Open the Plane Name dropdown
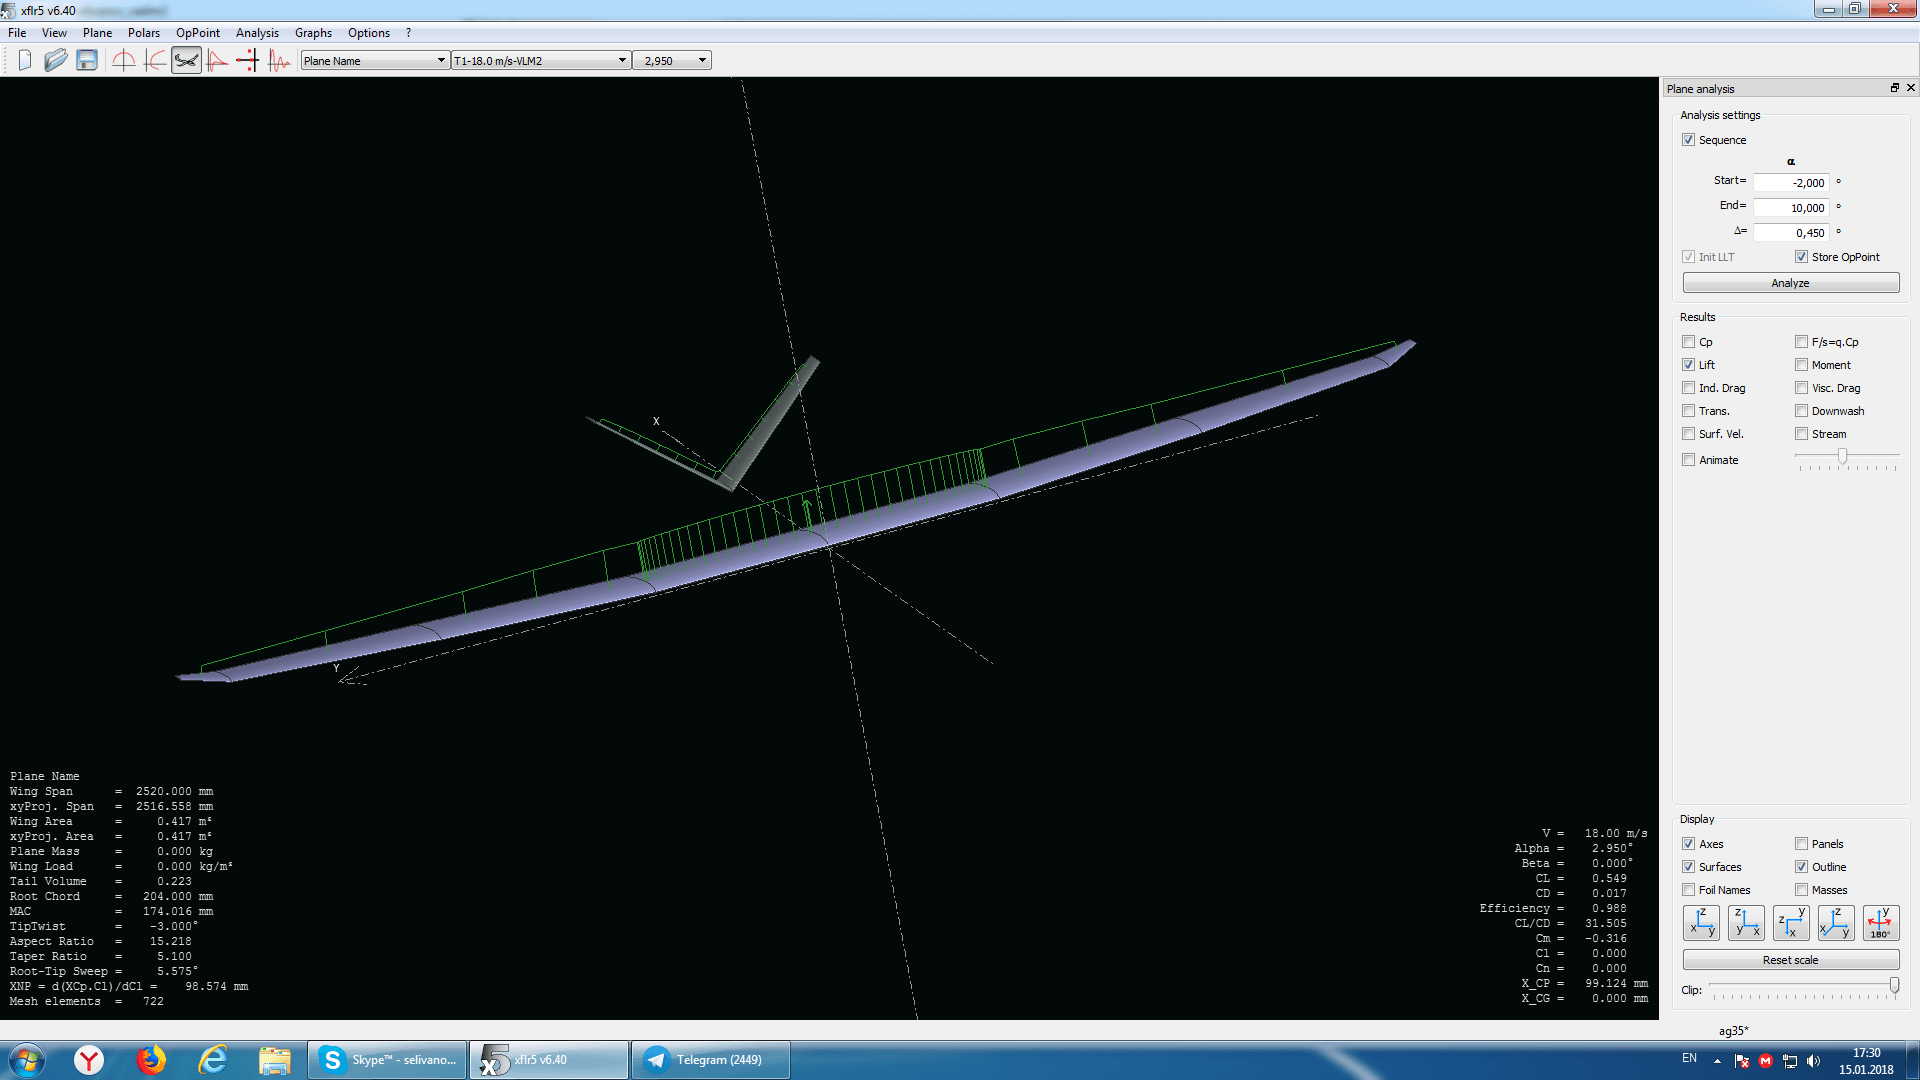The image size is (1920, 1080). [374, 61]
